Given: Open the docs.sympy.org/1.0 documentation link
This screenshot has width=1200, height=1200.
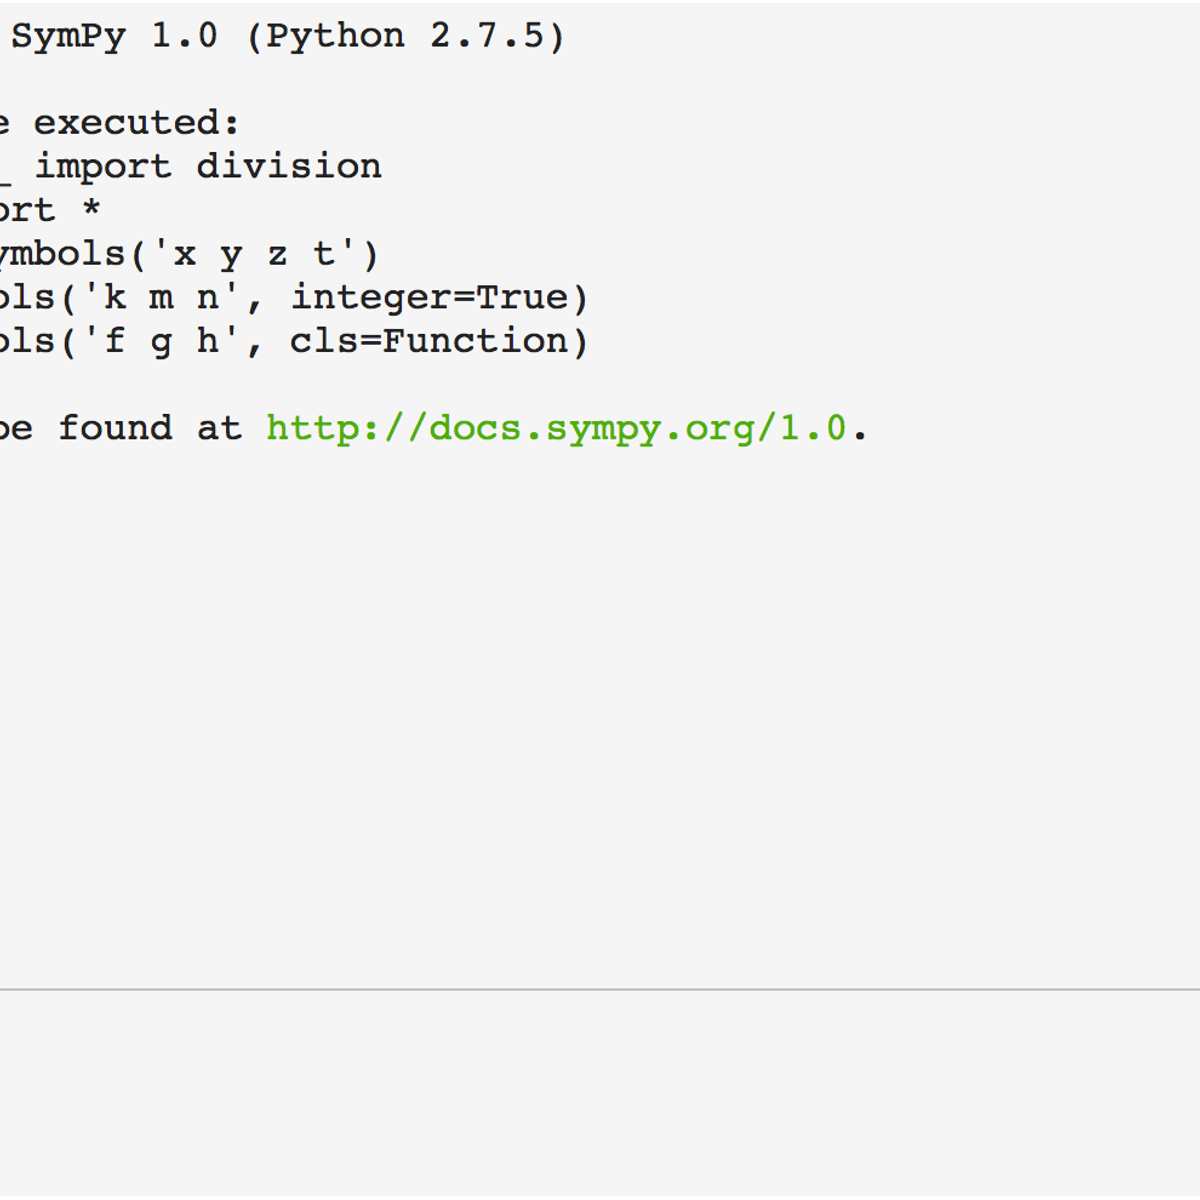Looking at the screenshot, I should click(556, 429).
